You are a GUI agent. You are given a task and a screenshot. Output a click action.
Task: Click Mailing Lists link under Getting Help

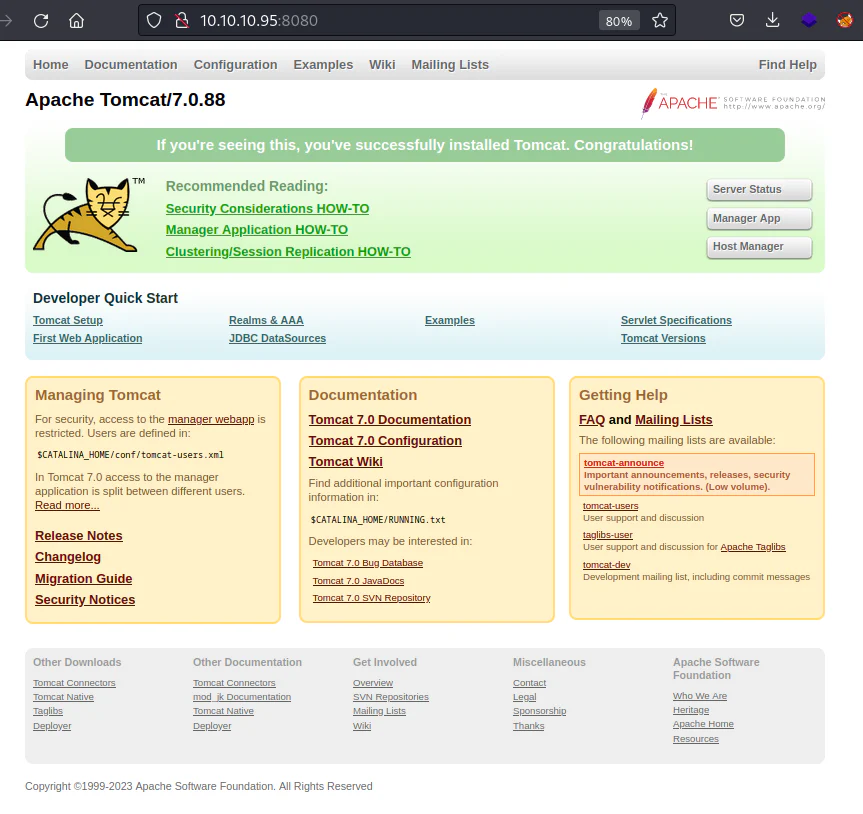tap(674, 420)
